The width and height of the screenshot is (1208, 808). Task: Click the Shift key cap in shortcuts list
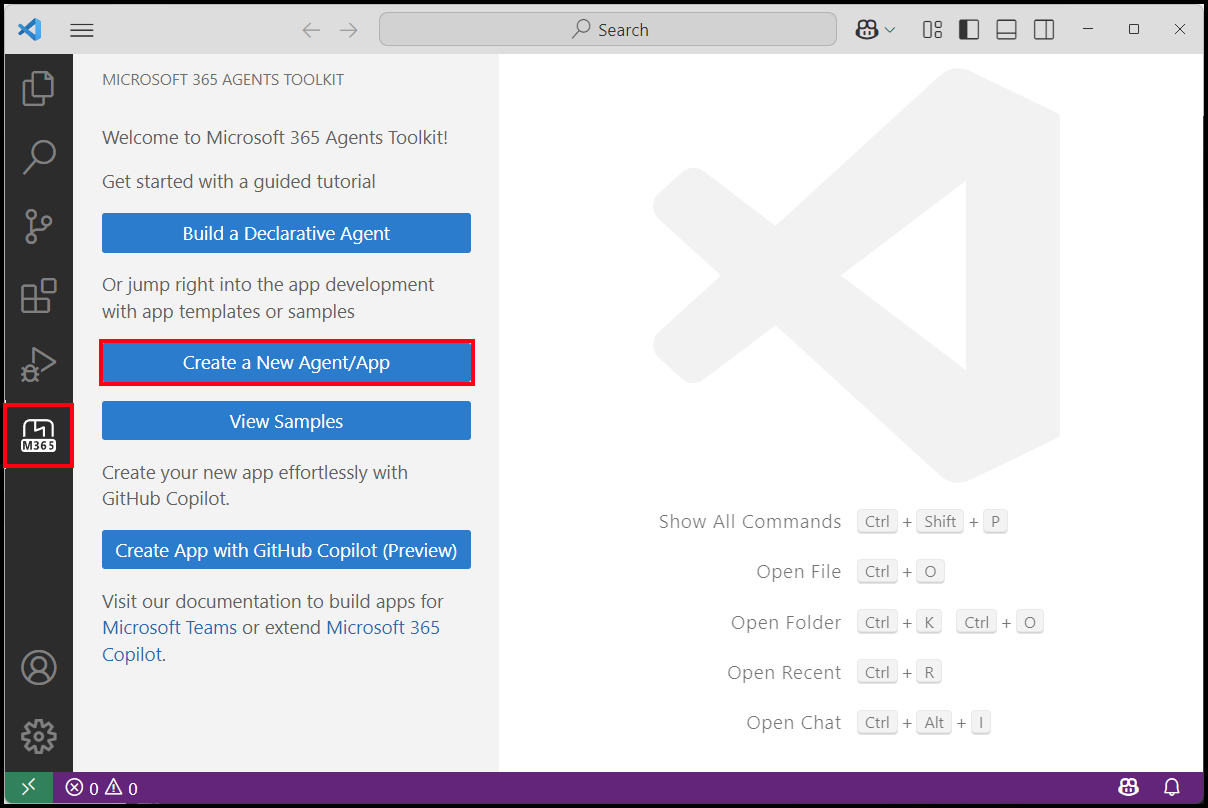941,521
